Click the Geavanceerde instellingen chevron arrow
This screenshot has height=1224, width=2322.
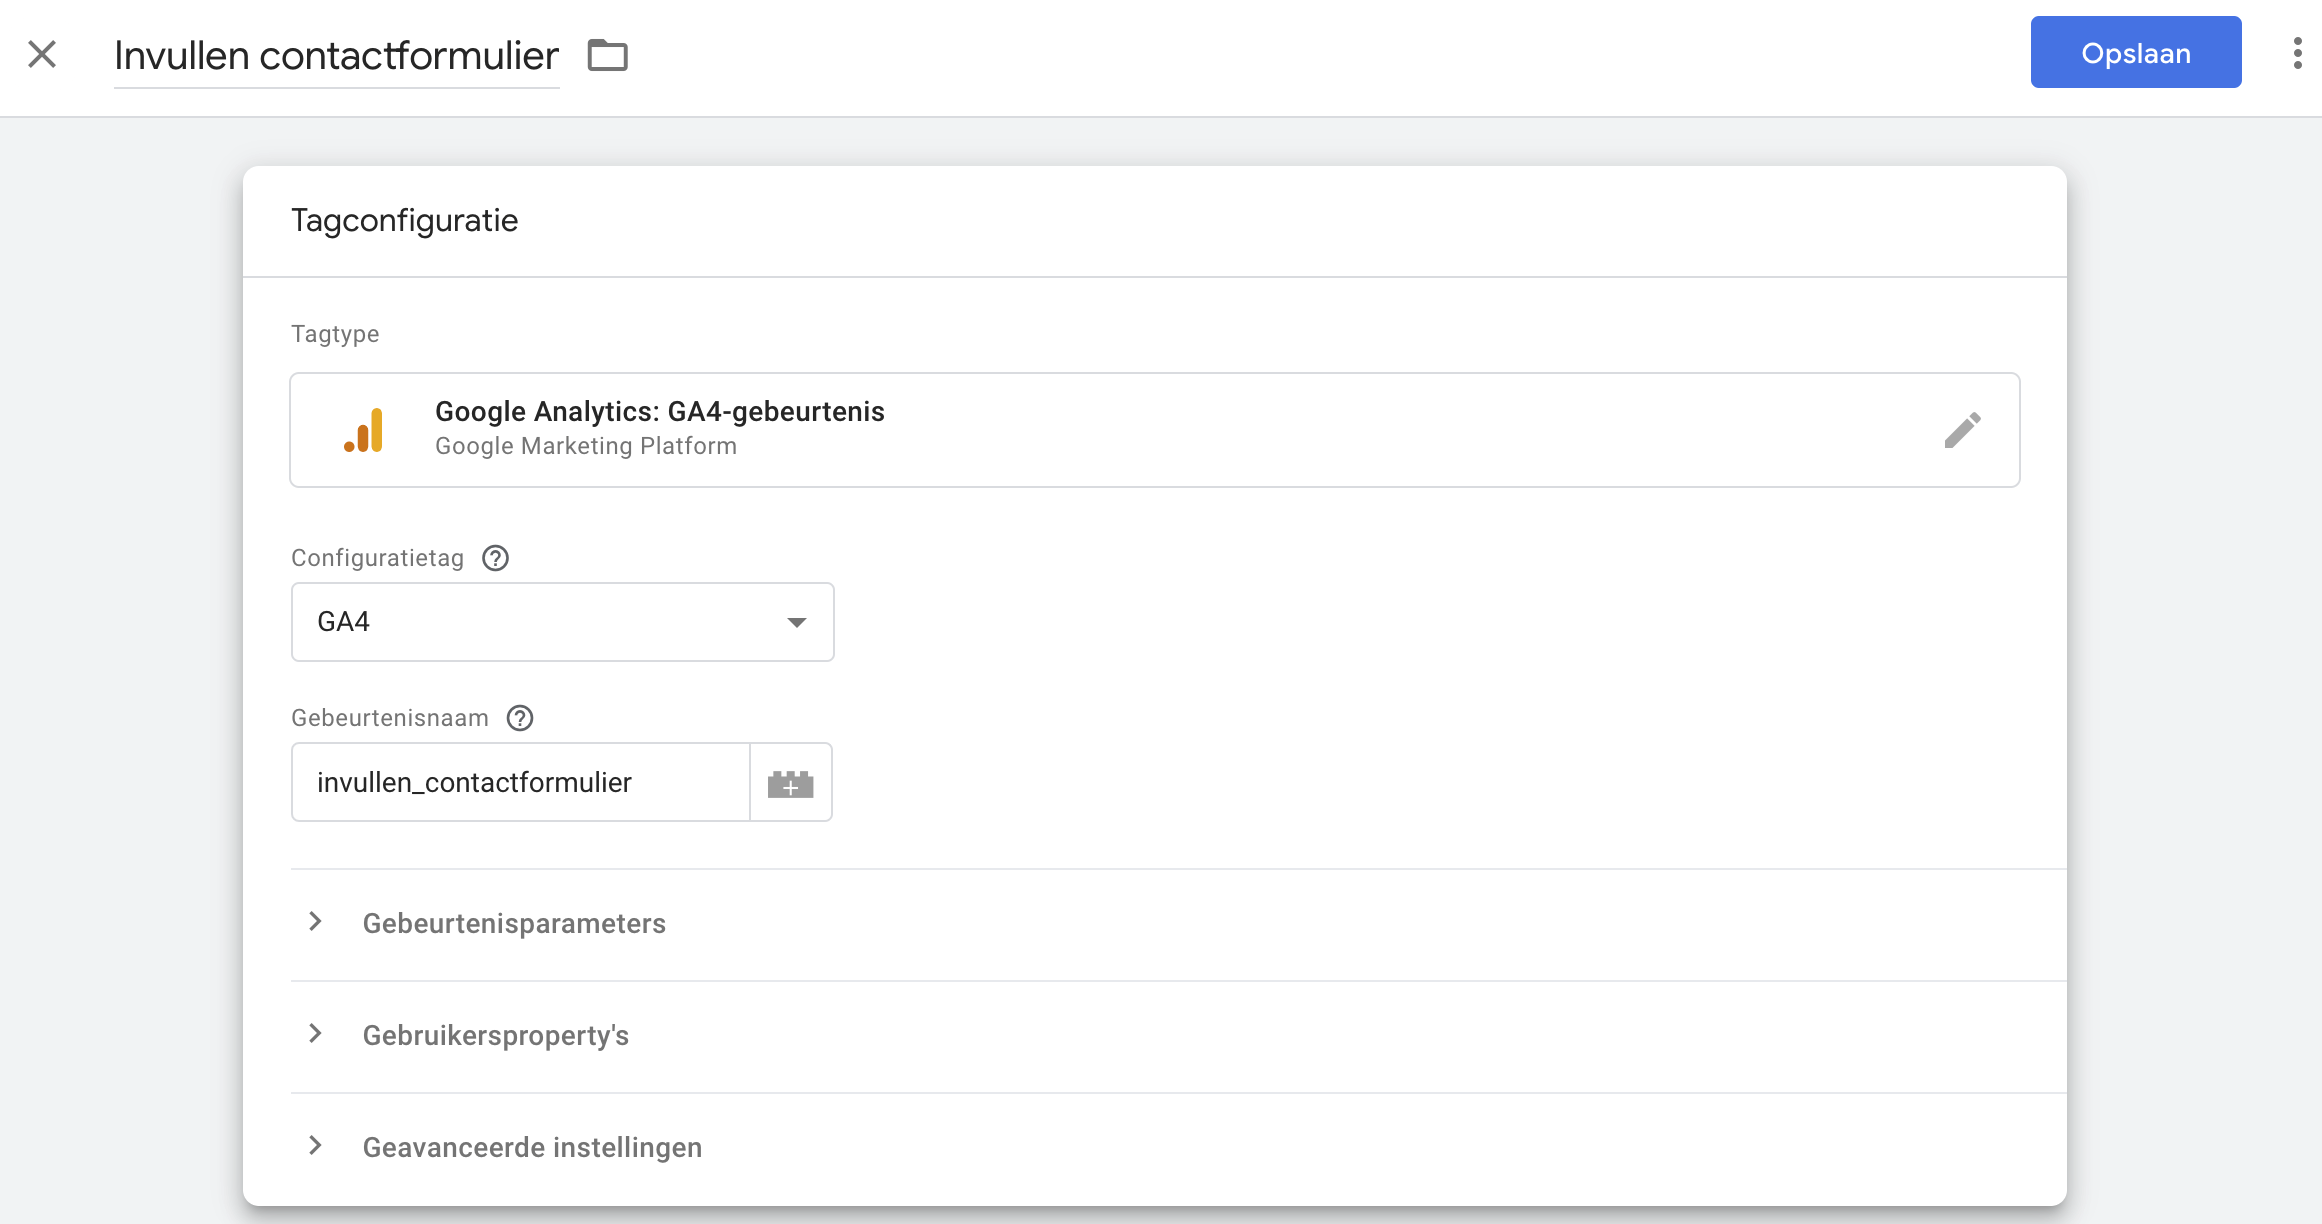[315, 1146]
